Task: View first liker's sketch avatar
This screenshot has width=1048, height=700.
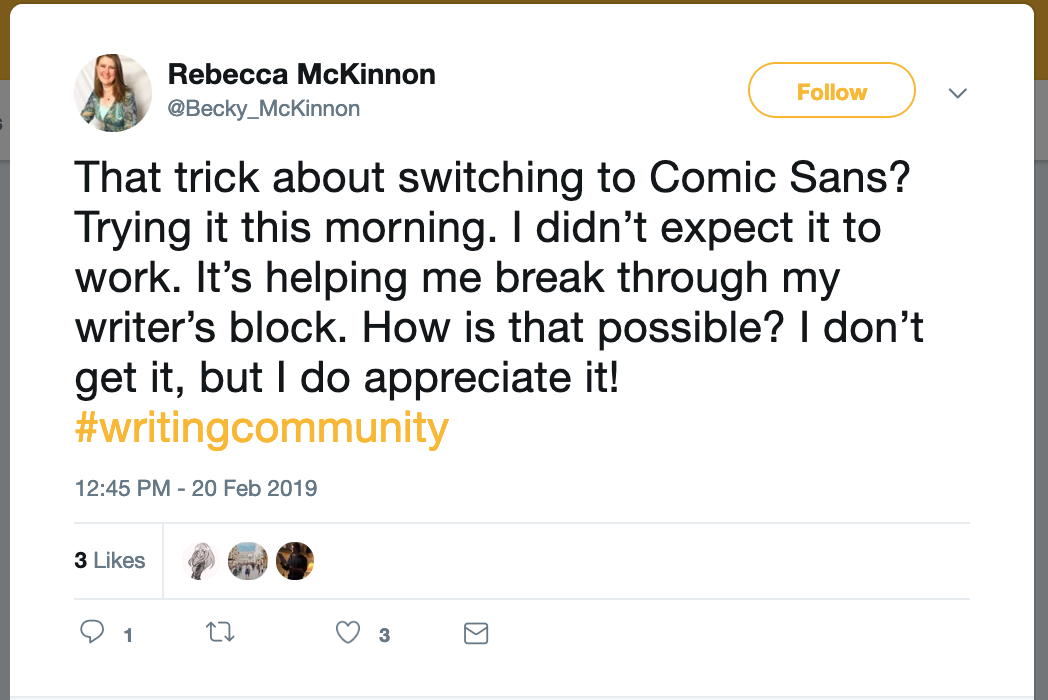Action: (203, 561)
